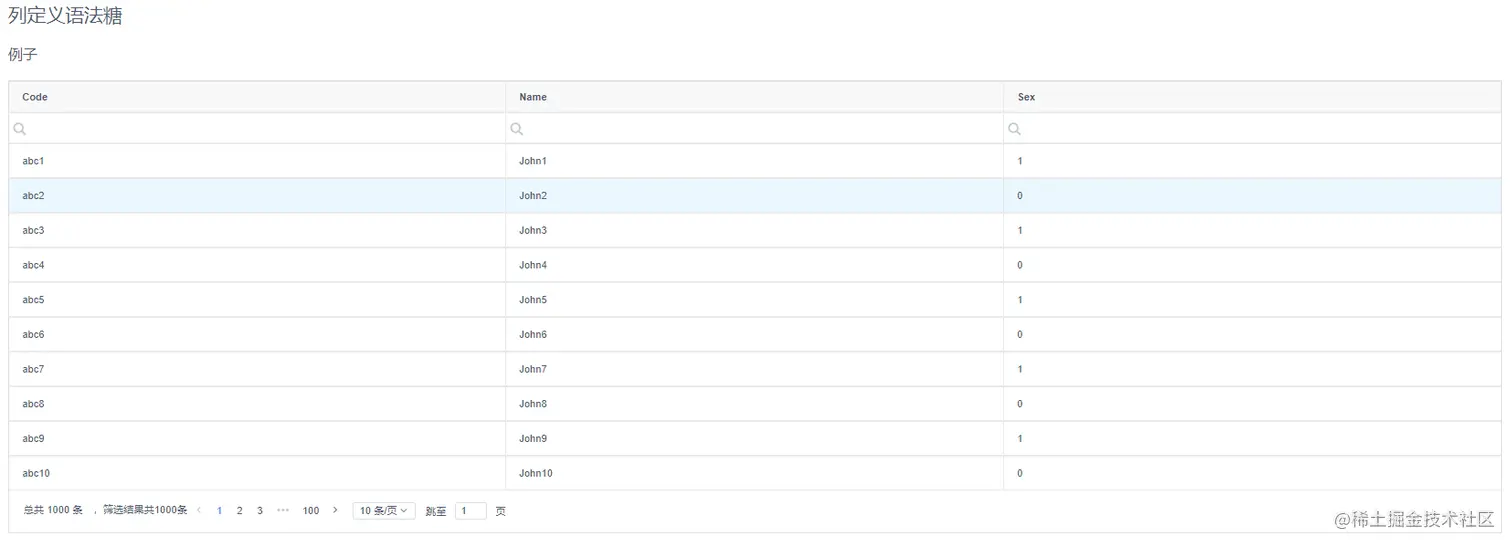
Task: Go to page 2
Action: (x=239, y=510)
